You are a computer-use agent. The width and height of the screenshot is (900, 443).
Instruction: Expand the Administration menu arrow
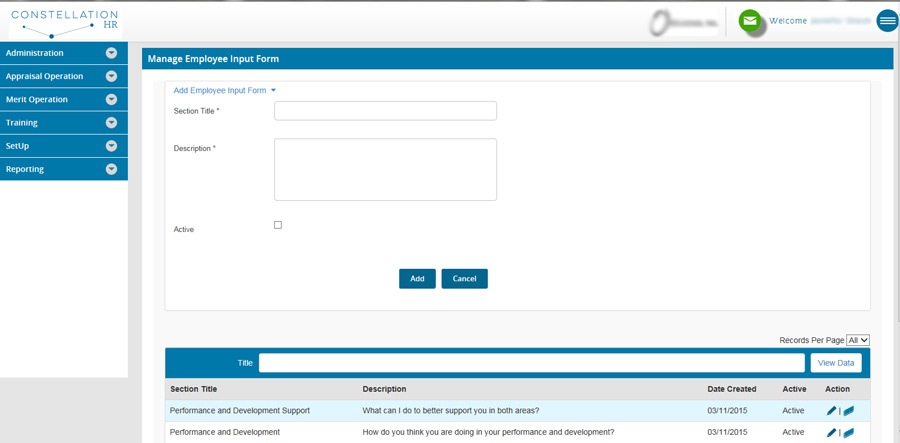tap(111, 53)
